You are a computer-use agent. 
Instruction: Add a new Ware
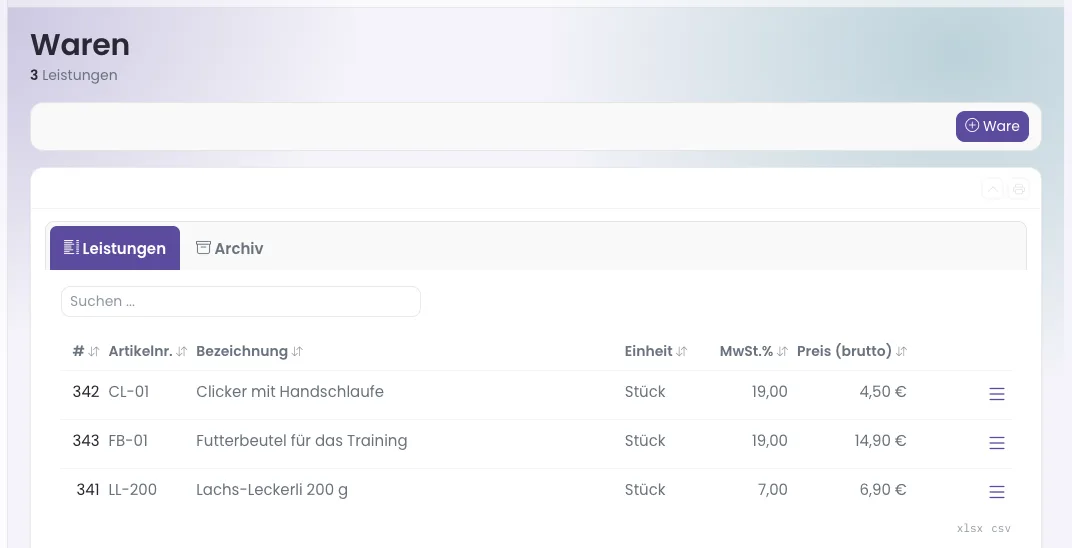click(992, 126)
